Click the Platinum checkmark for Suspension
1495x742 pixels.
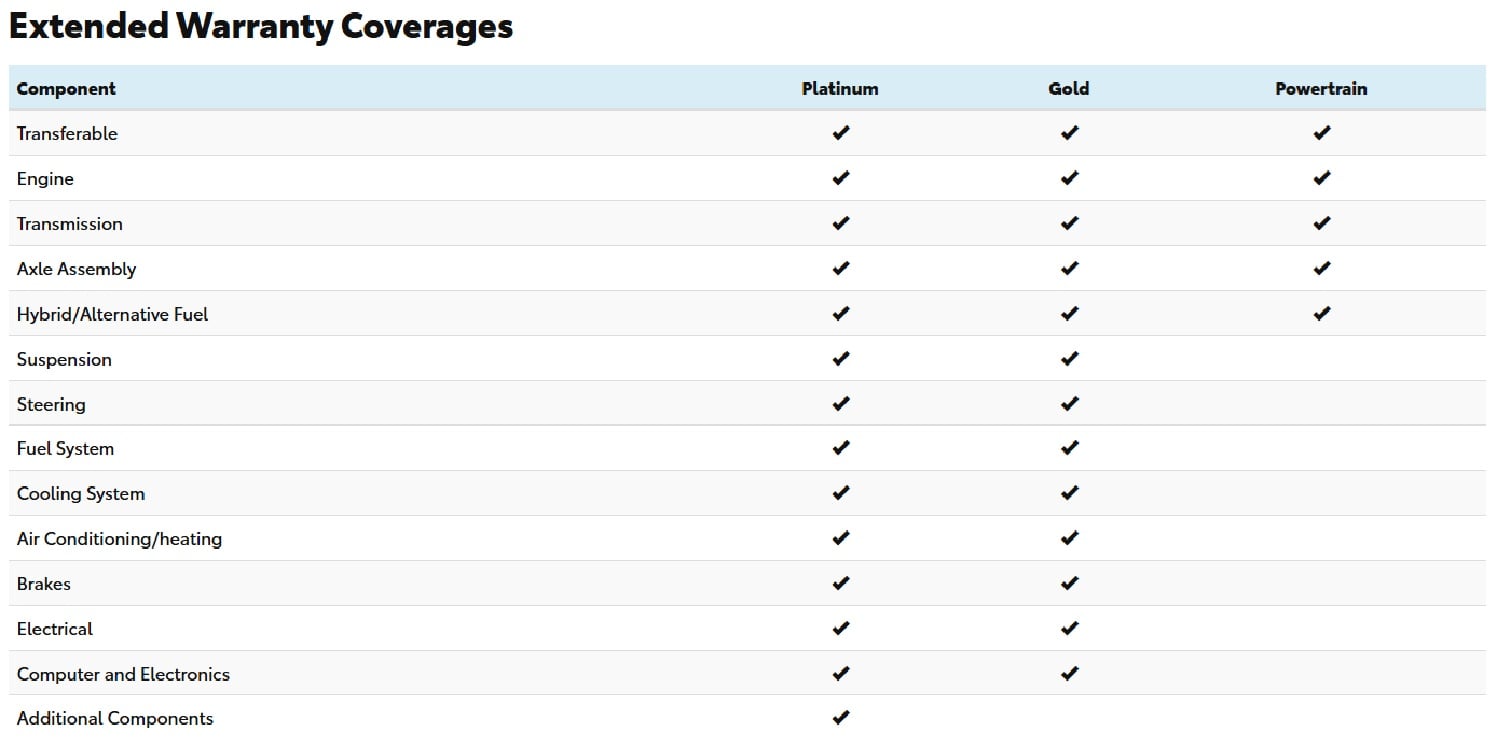click(840, 358)
